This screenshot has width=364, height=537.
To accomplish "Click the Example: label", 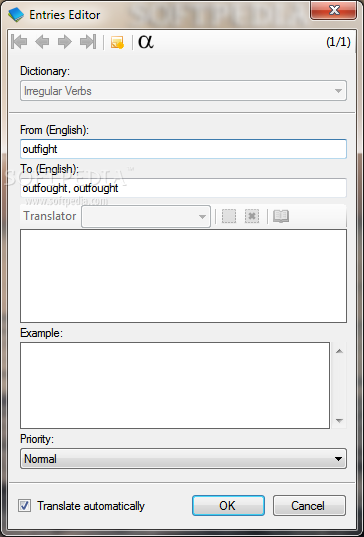I will point(41,333).
